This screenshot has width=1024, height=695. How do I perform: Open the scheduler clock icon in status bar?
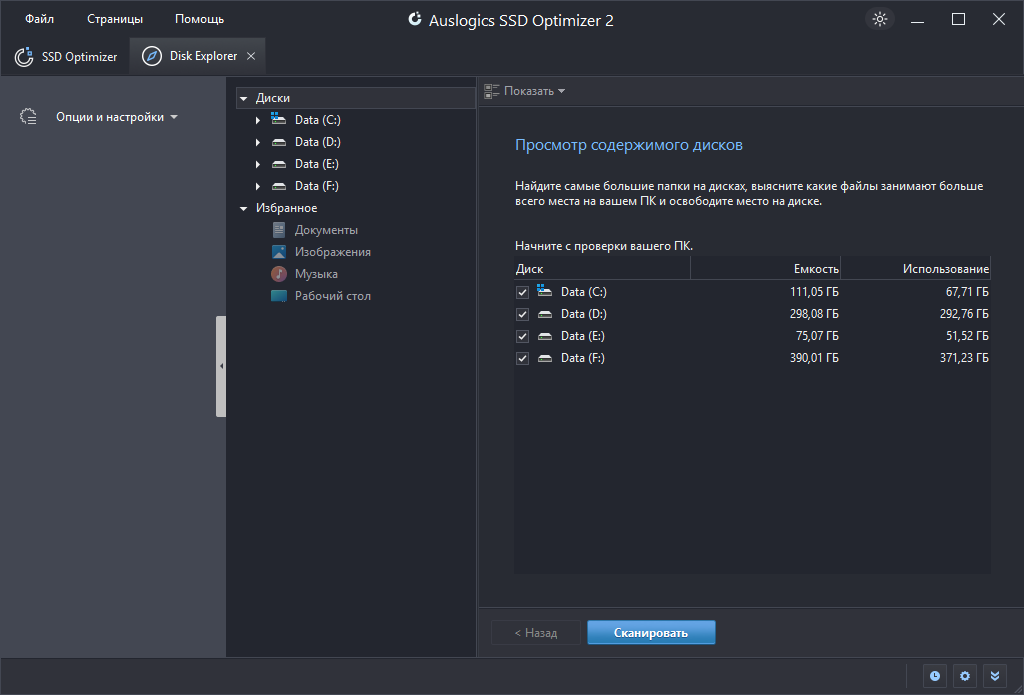[x=935, y=676]
